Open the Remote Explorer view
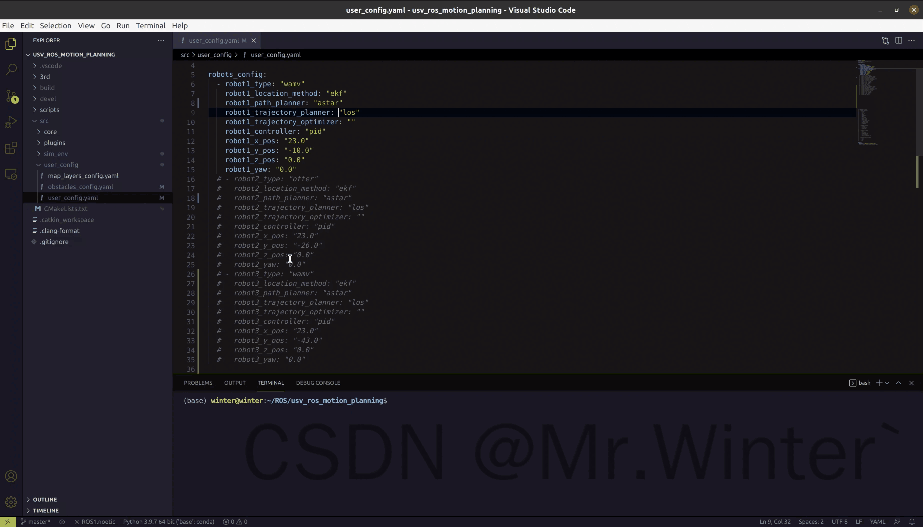 (x=11, y=174)
